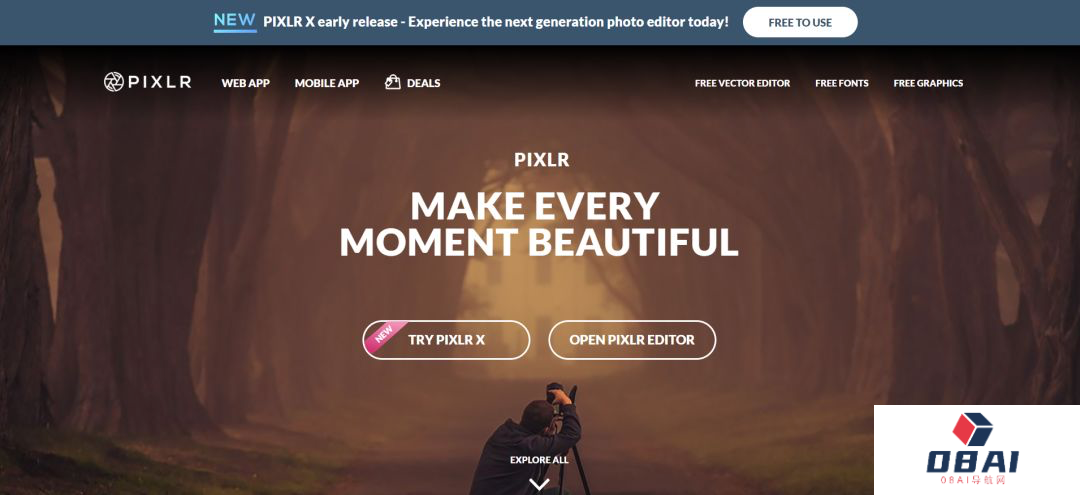
Task: Launch Try Pixlr X button
Action: pos(446,339)
